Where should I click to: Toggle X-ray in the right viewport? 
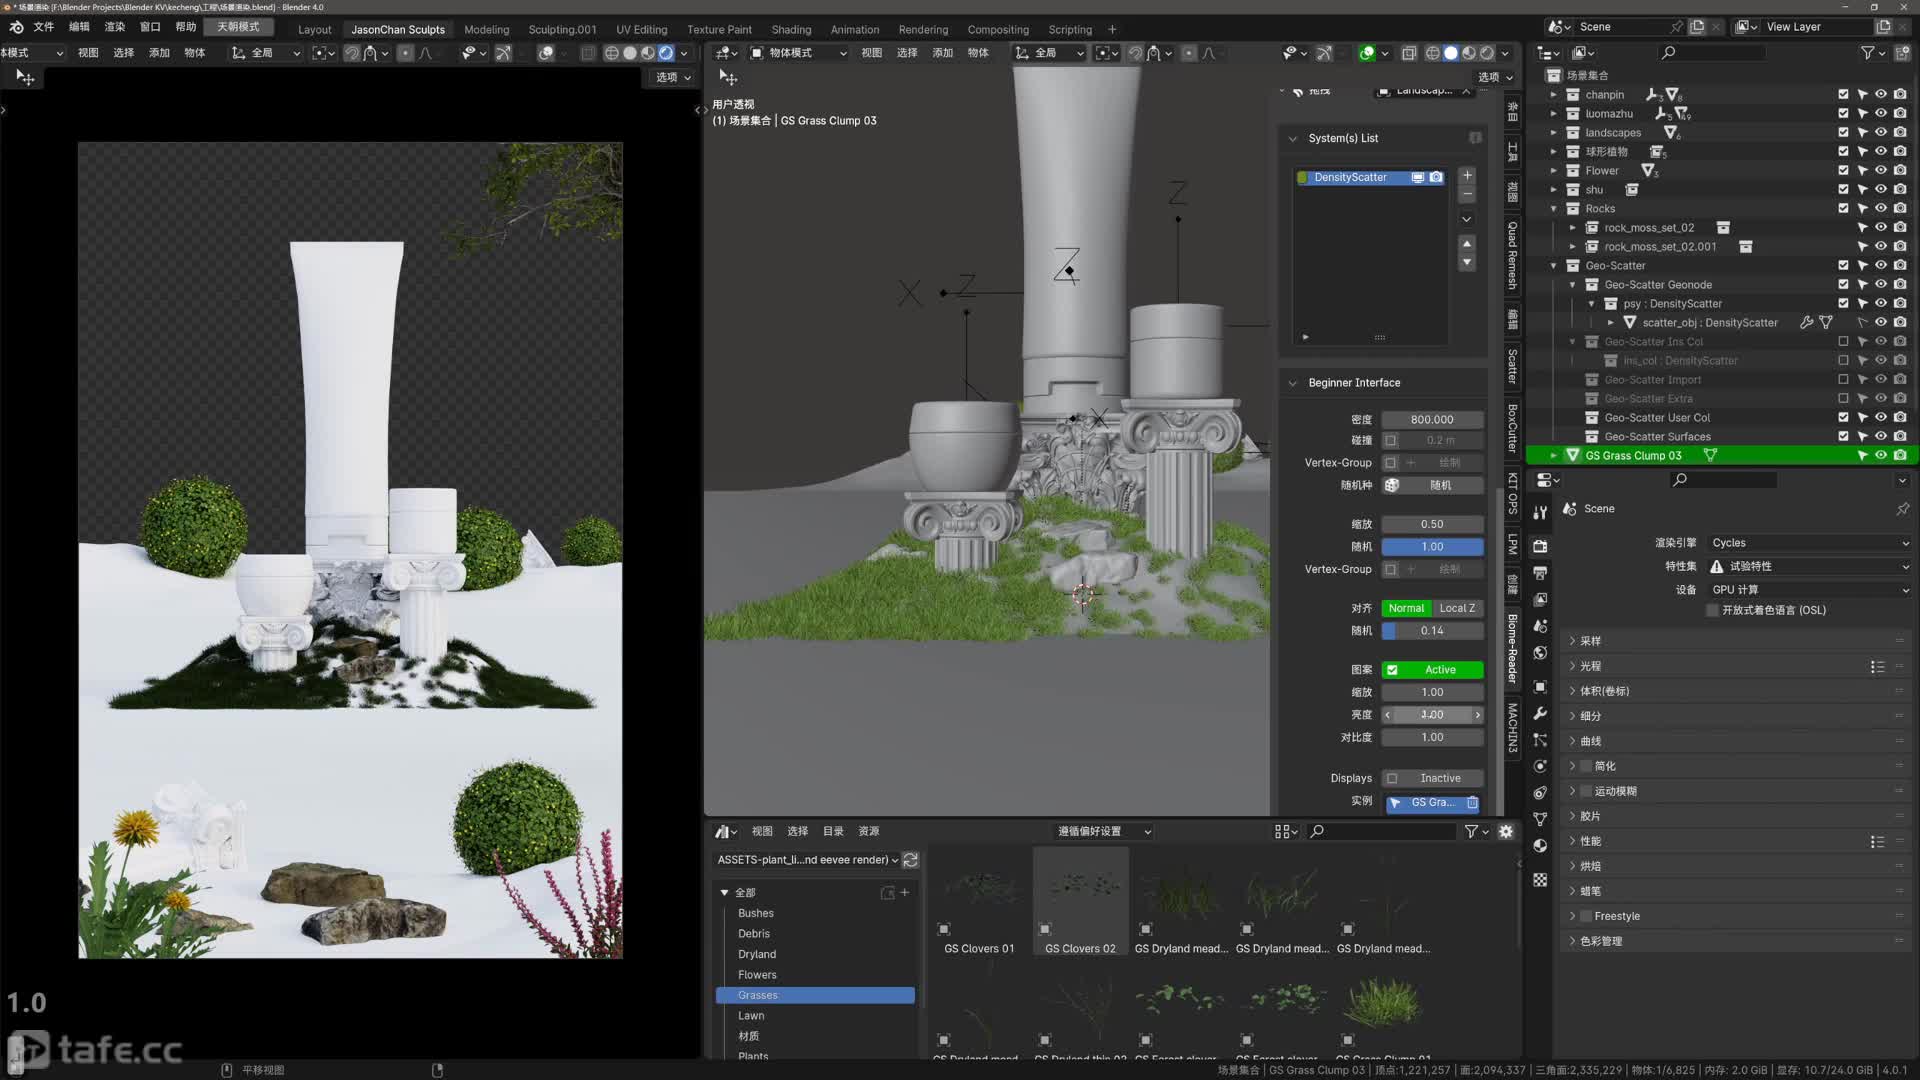[1409, 53]
